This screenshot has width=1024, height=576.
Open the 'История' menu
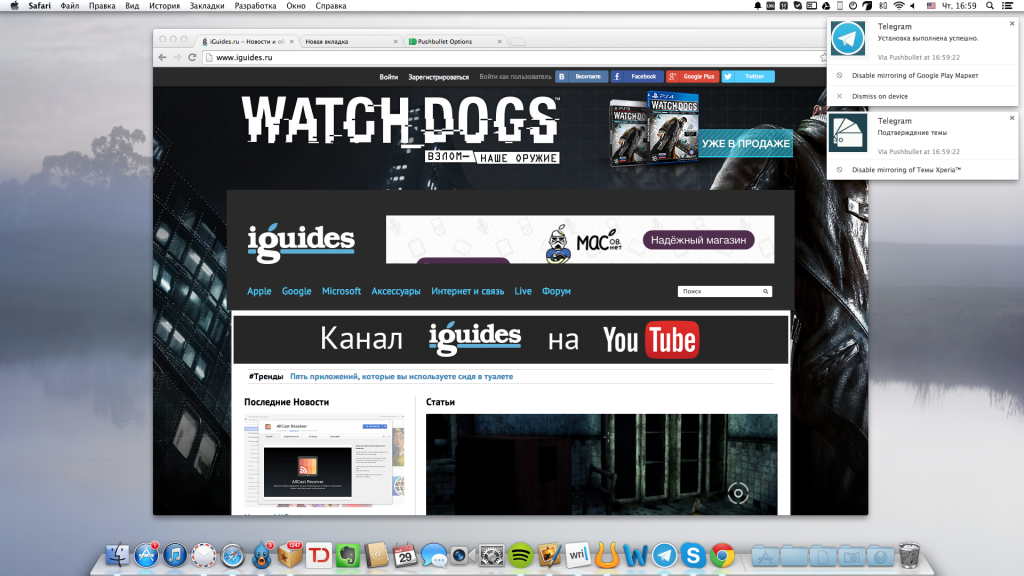click(x=164, y=6)
